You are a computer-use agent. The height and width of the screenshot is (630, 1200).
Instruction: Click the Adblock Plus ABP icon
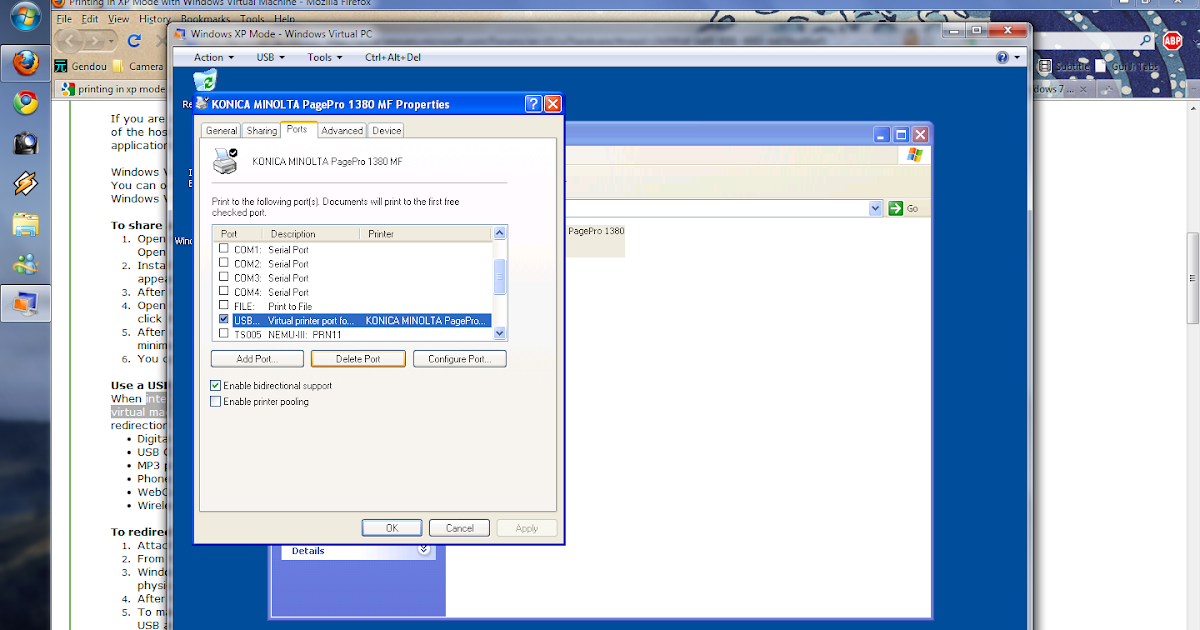click(1173, 40)
